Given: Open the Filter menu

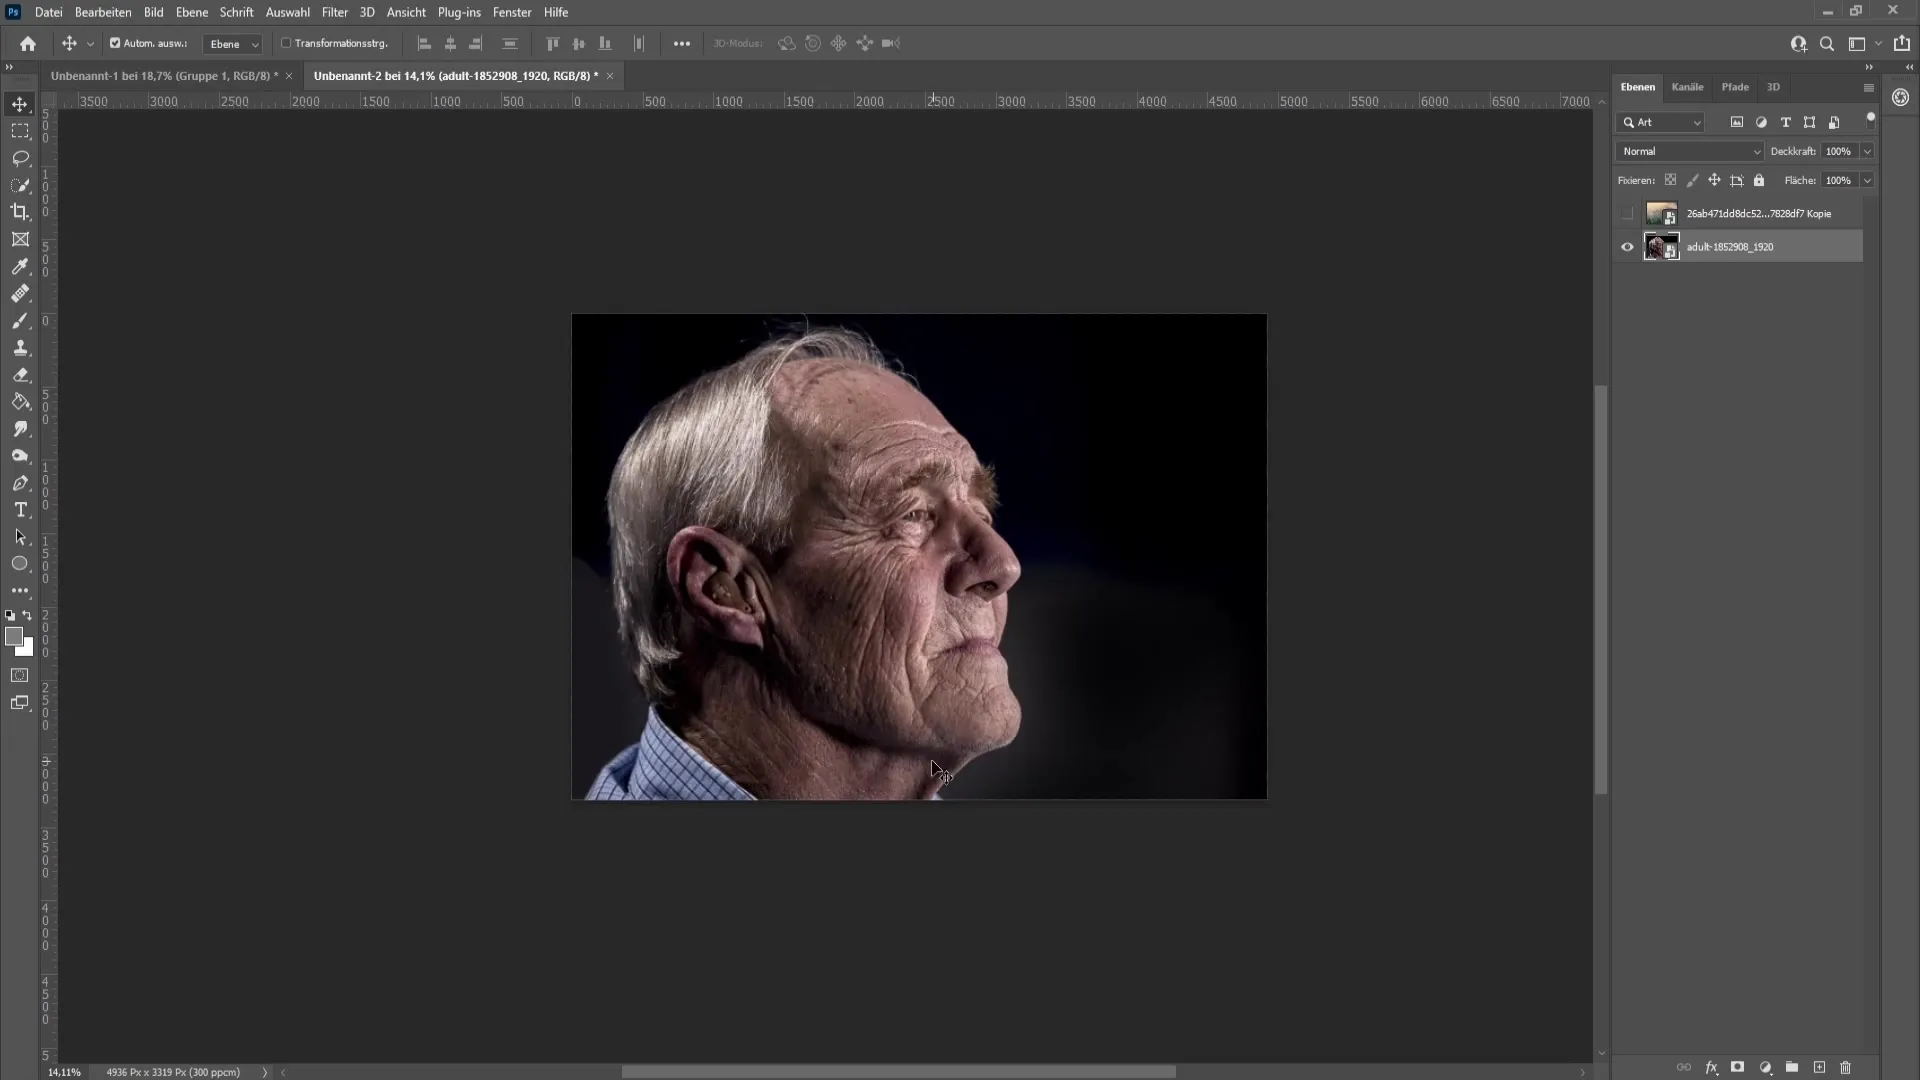Looking at the screenshot, I should tap(335, 12).
